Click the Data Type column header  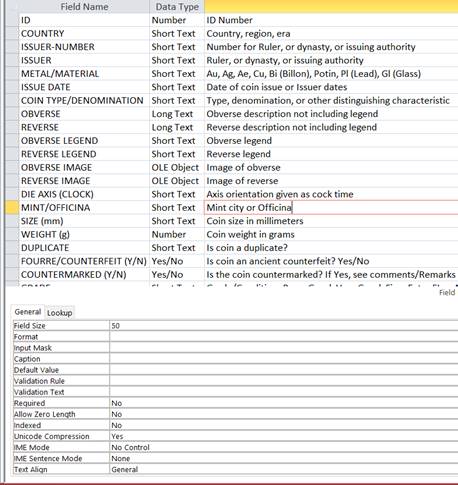point(177,7)
